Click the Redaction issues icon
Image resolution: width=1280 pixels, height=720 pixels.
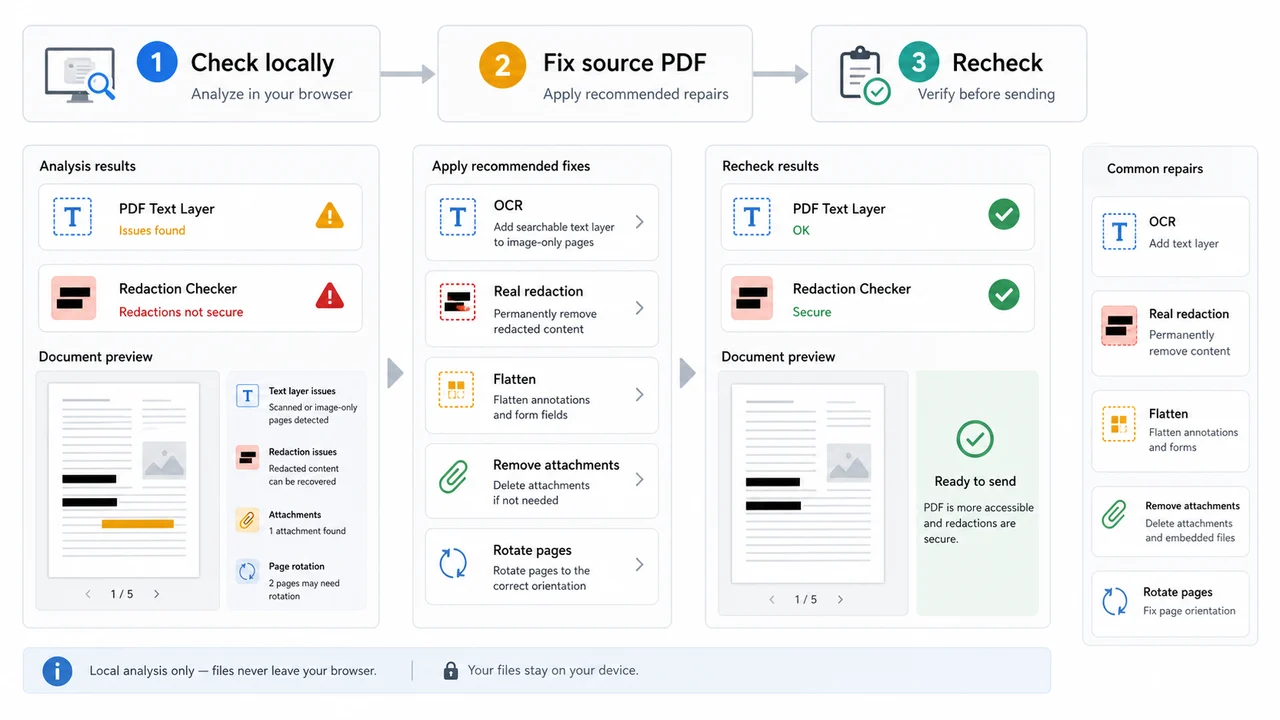tap(247, 458)
